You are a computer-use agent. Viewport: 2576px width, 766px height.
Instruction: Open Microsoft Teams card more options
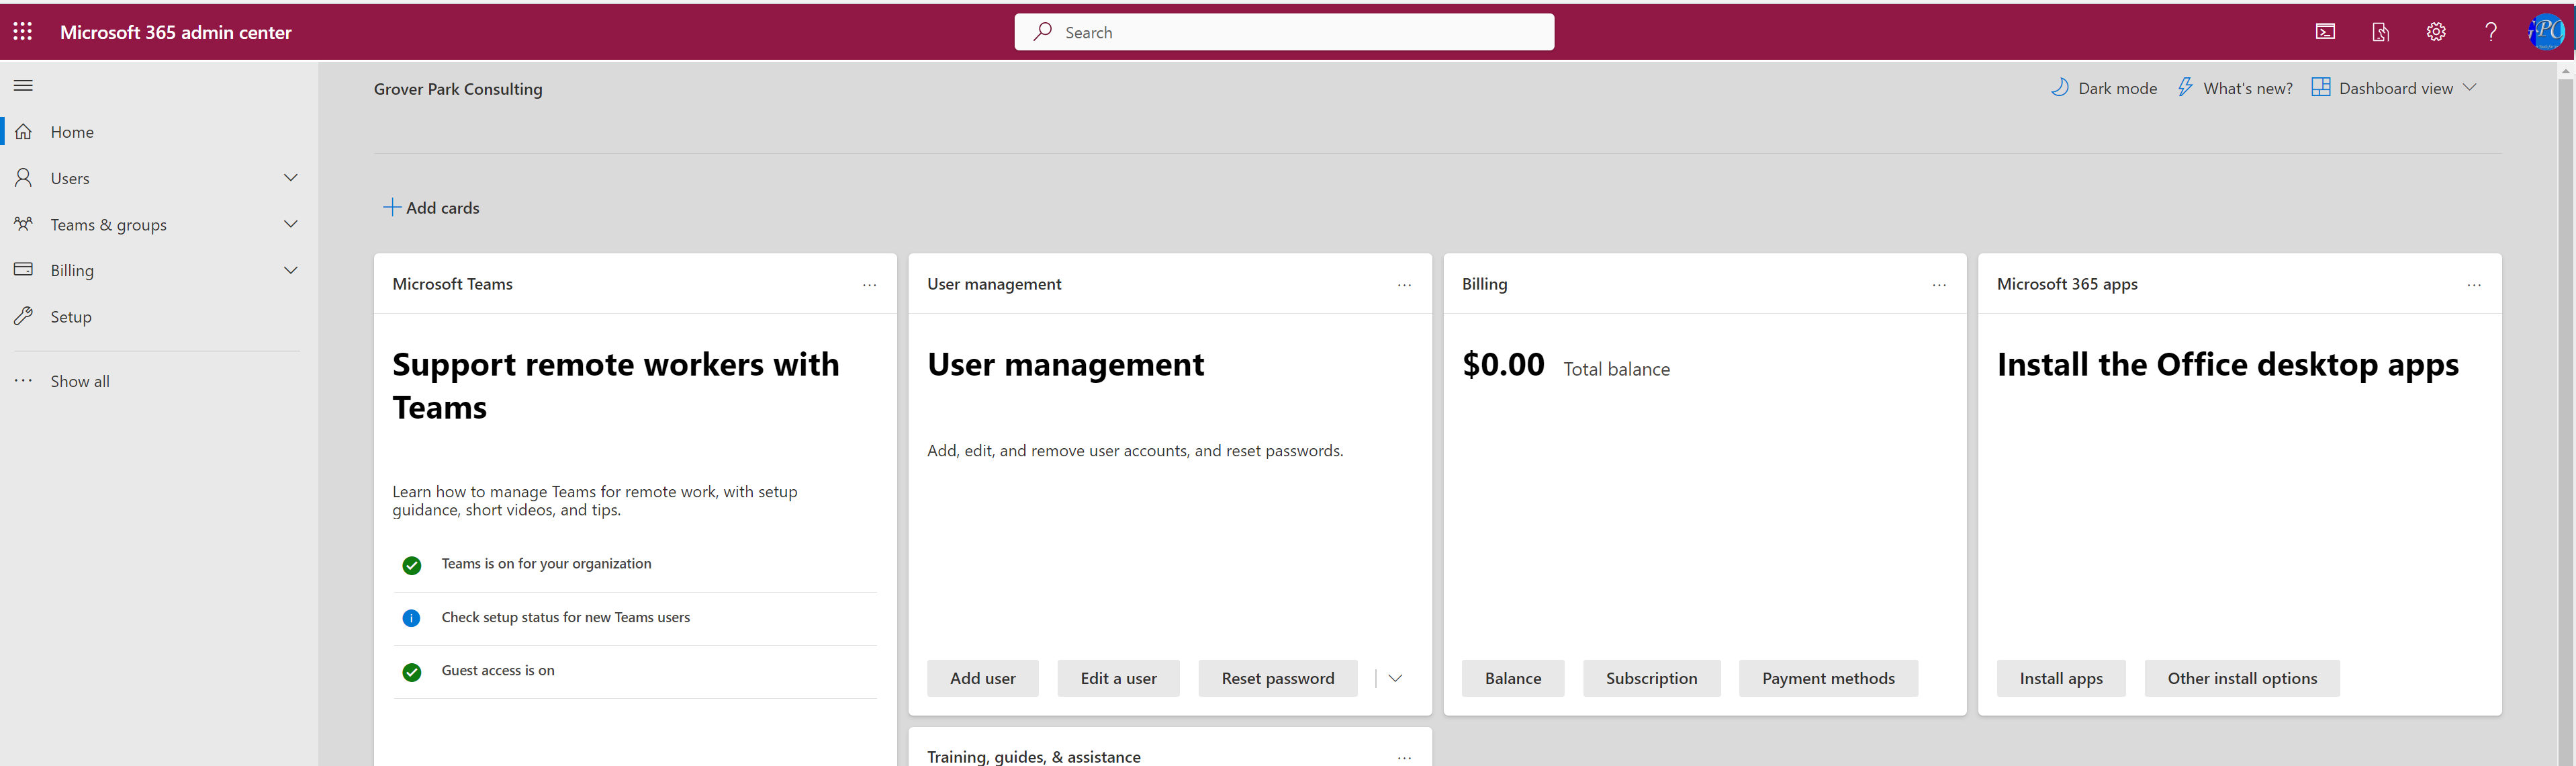click(x=870, y=285)
